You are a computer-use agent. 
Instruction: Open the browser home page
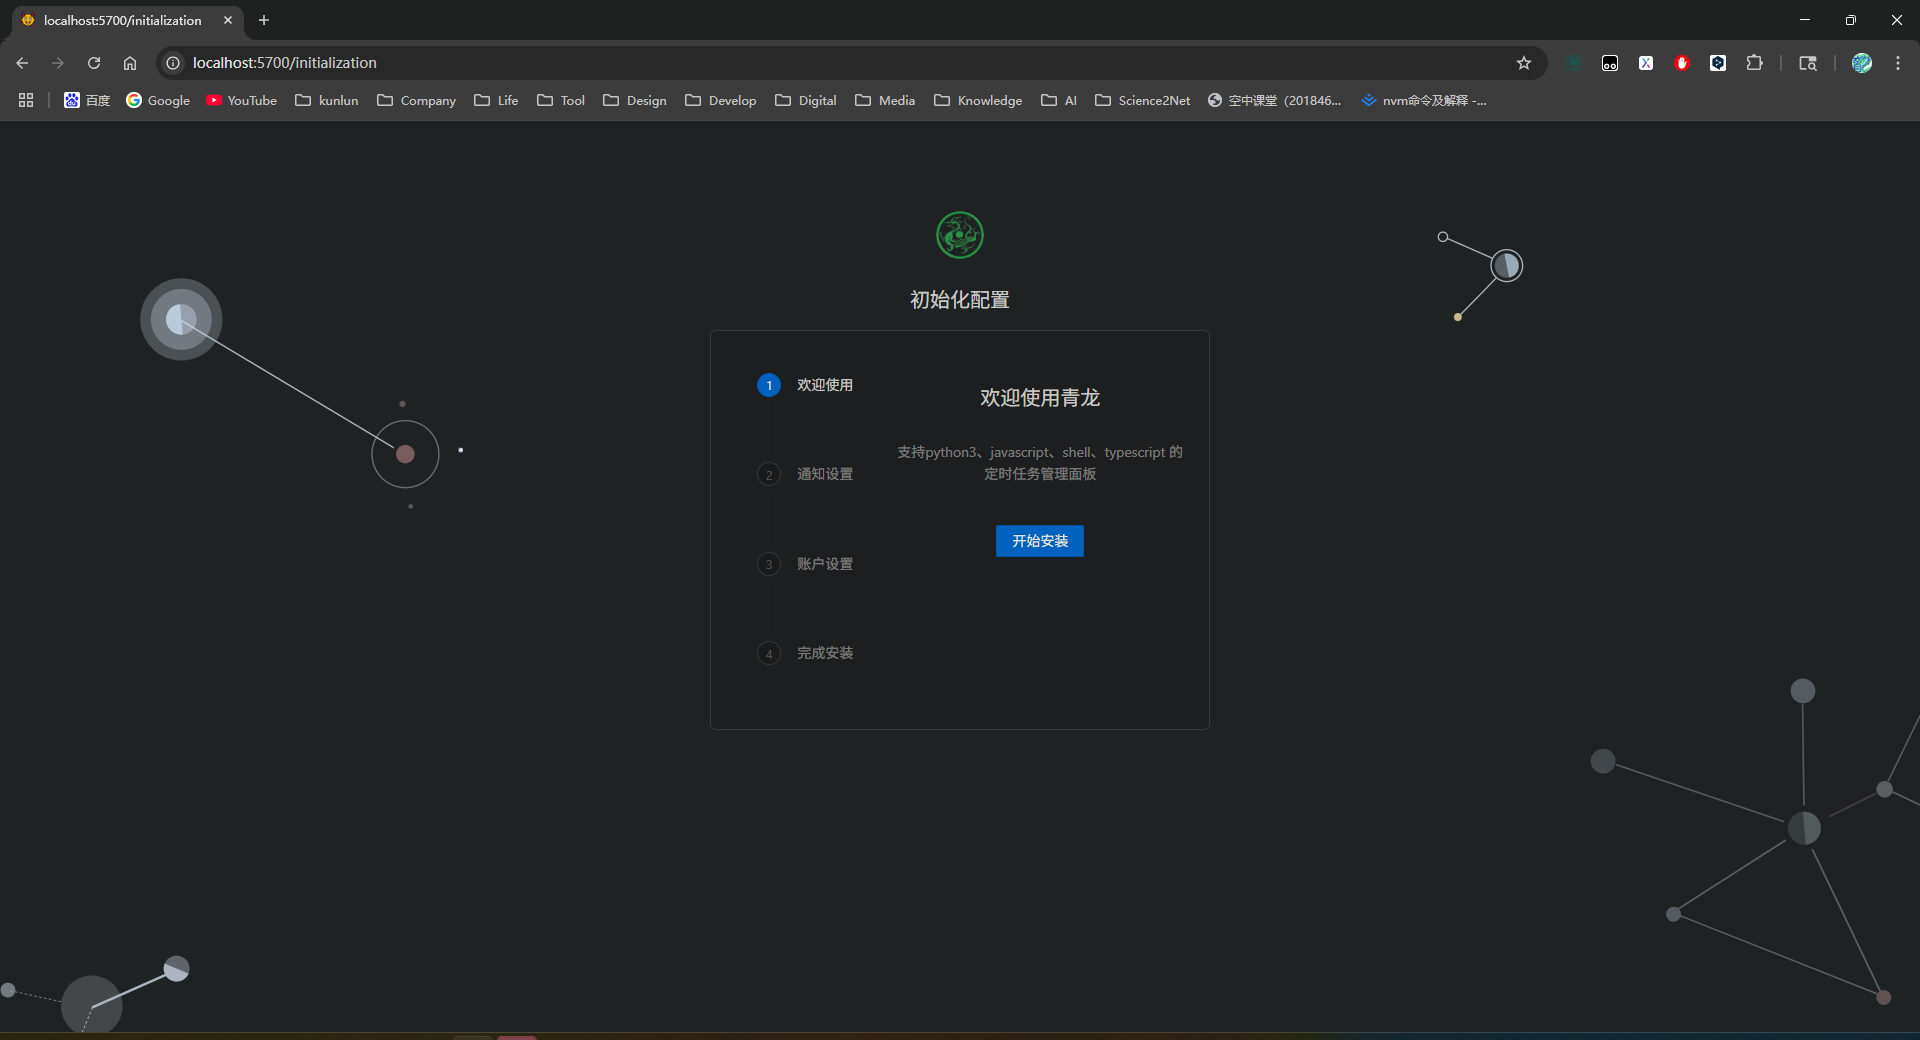[x=130, y=63]
